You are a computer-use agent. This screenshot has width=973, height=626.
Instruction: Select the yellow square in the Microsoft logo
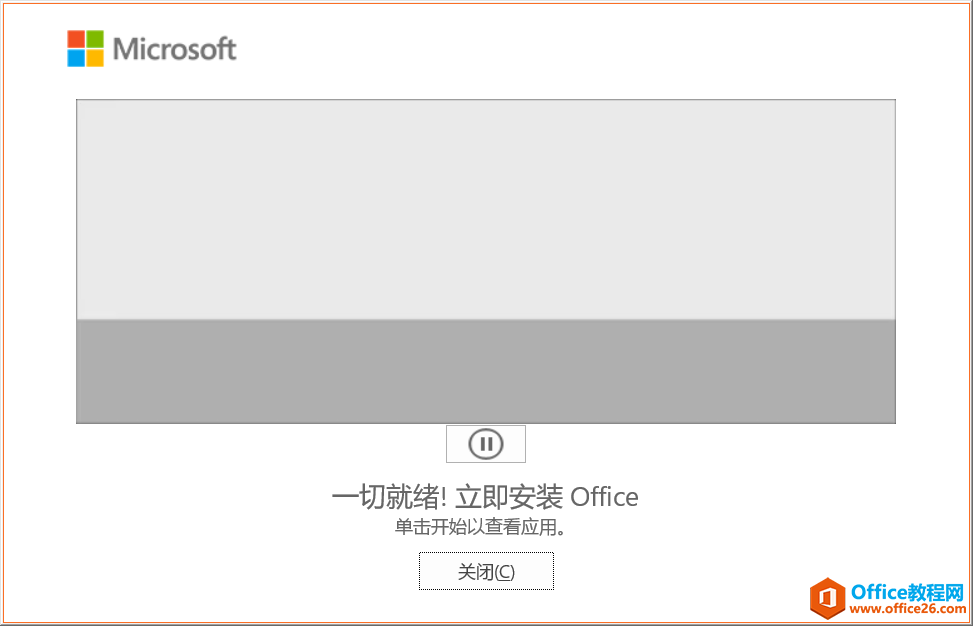coord(94,58)
